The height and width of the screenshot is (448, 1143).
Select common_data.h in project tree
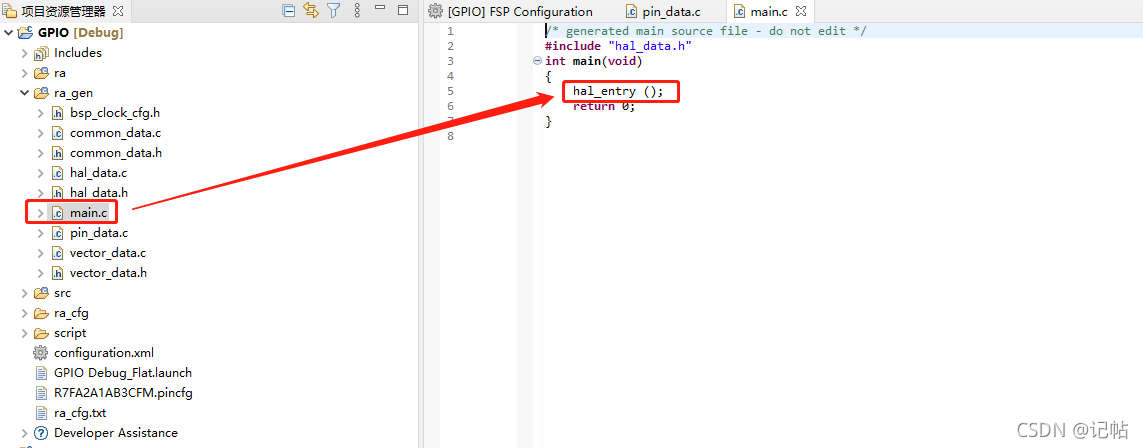(116, 153)
